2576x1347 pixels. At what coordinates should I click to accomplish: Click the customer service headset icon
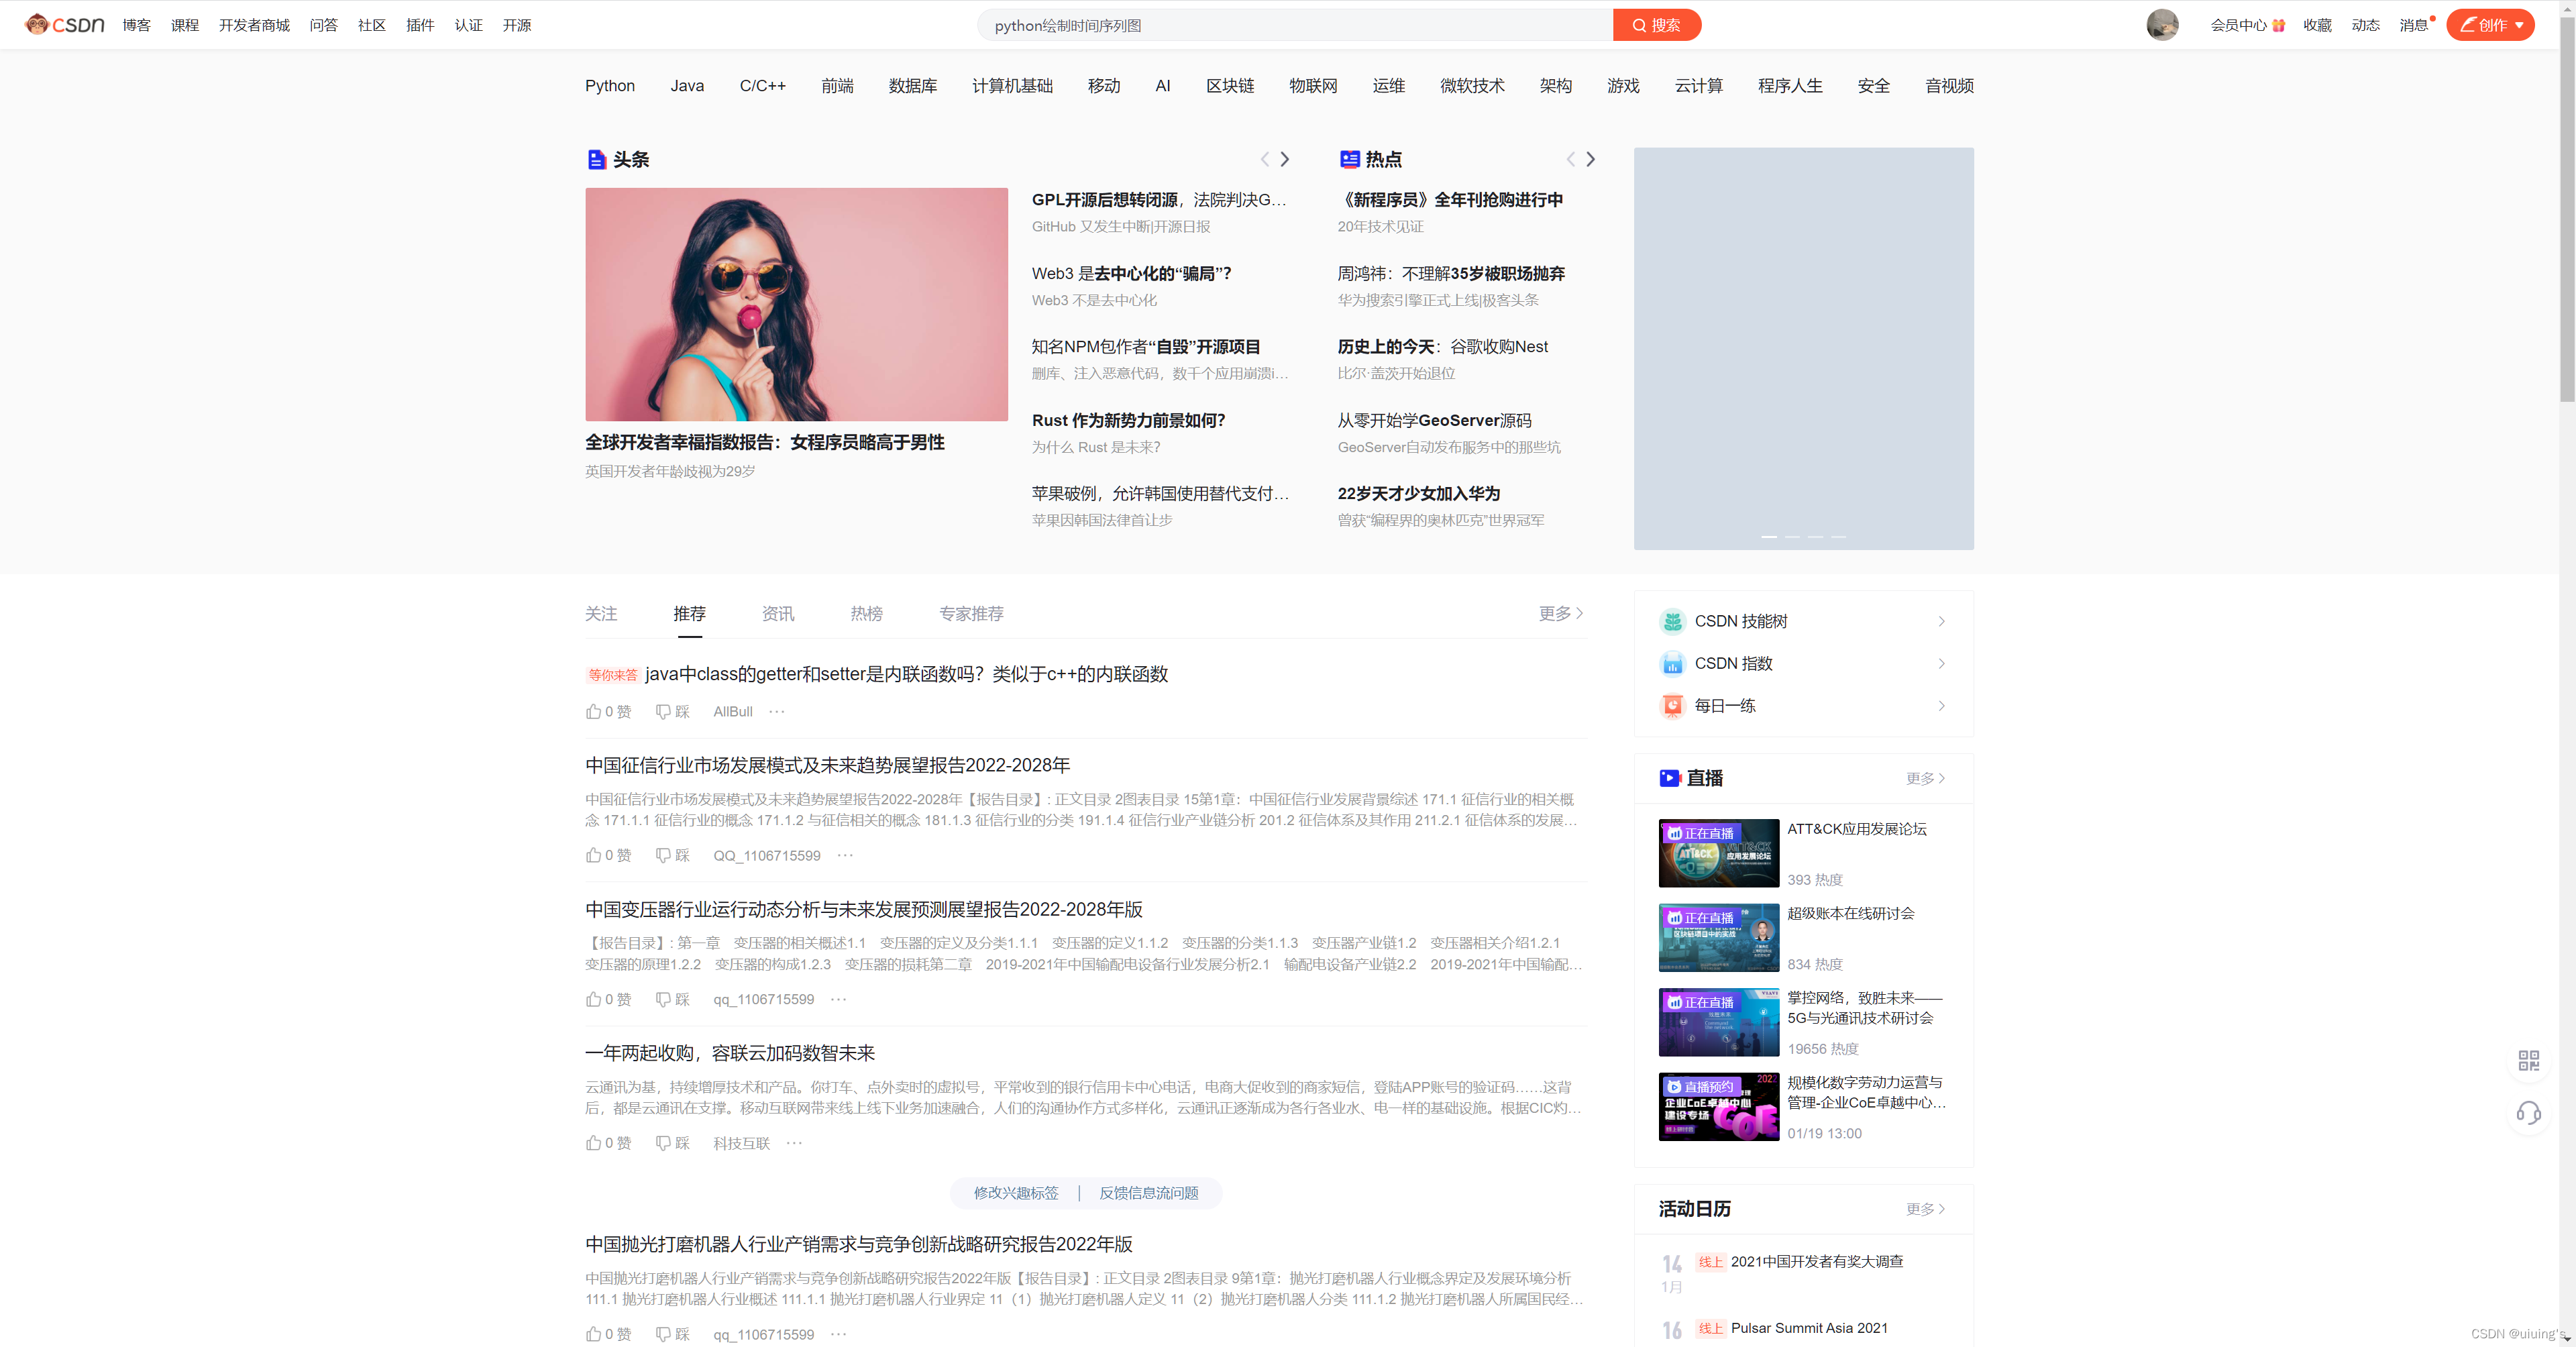pos(2530,1113)
